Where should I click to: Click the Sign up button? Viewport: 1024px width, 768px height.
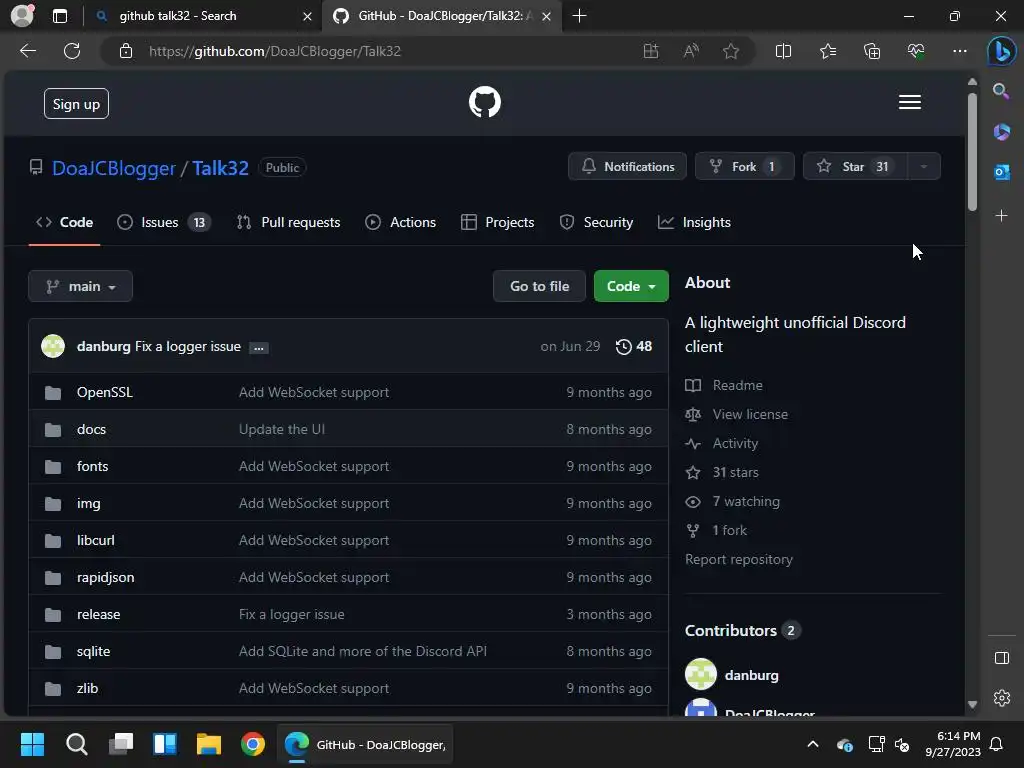click(76, 104)
